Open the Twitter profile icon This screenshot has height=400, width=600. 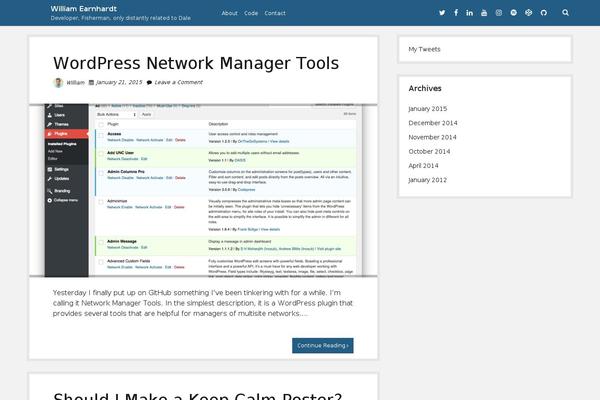coord(442,13)
